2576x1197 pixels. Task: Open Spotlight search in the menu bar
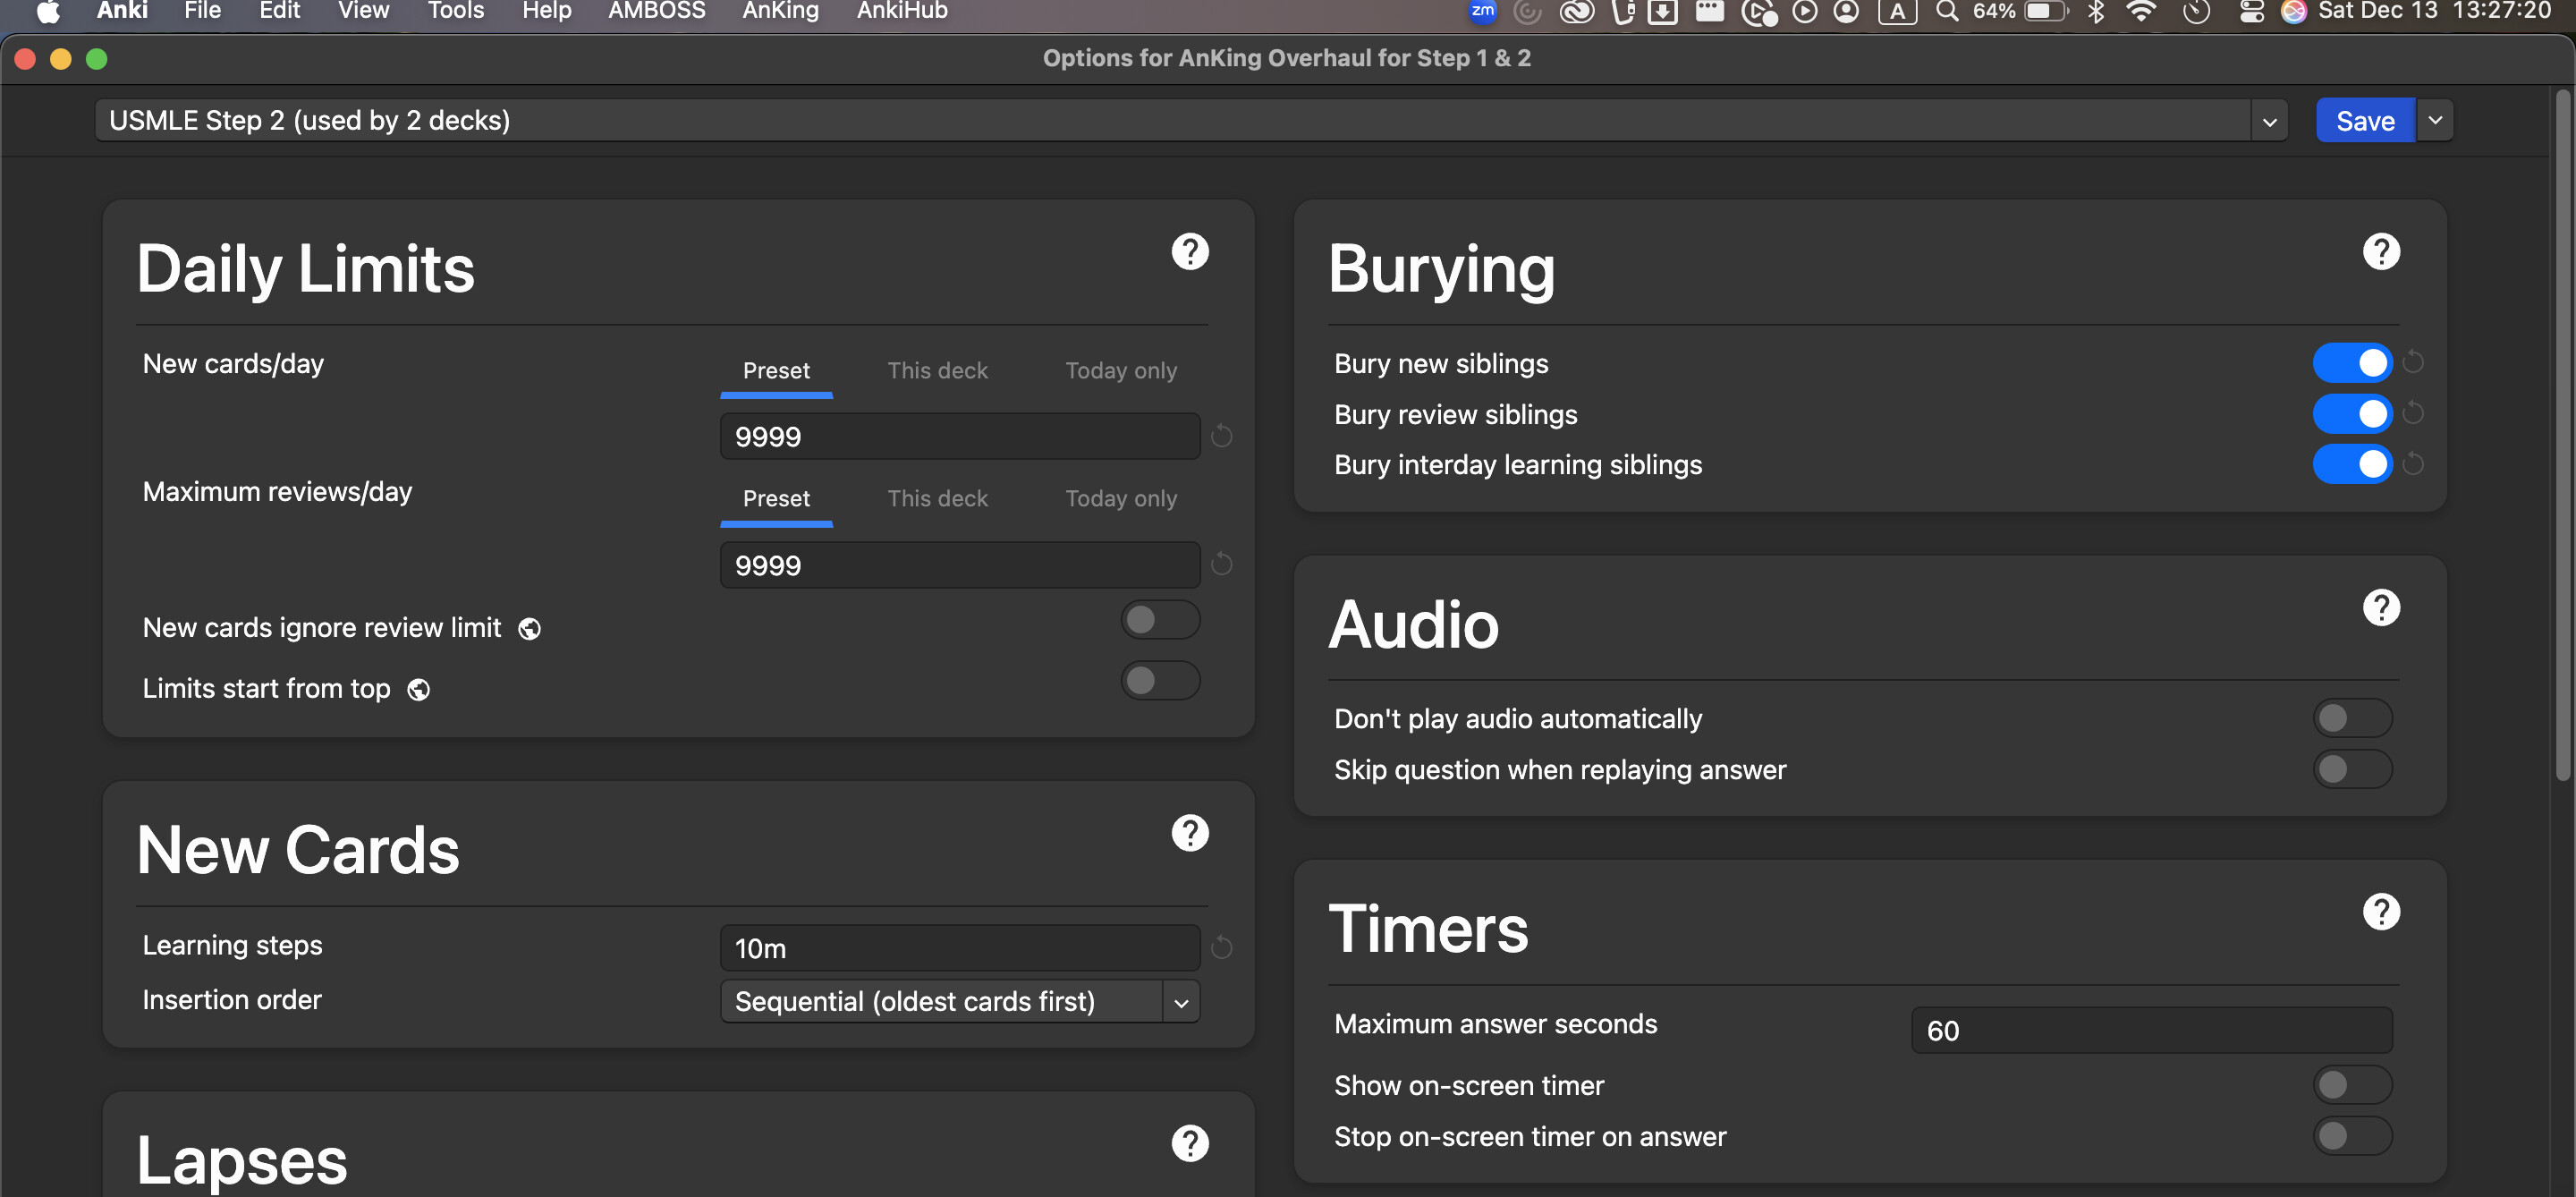[x=1946, y=12]
